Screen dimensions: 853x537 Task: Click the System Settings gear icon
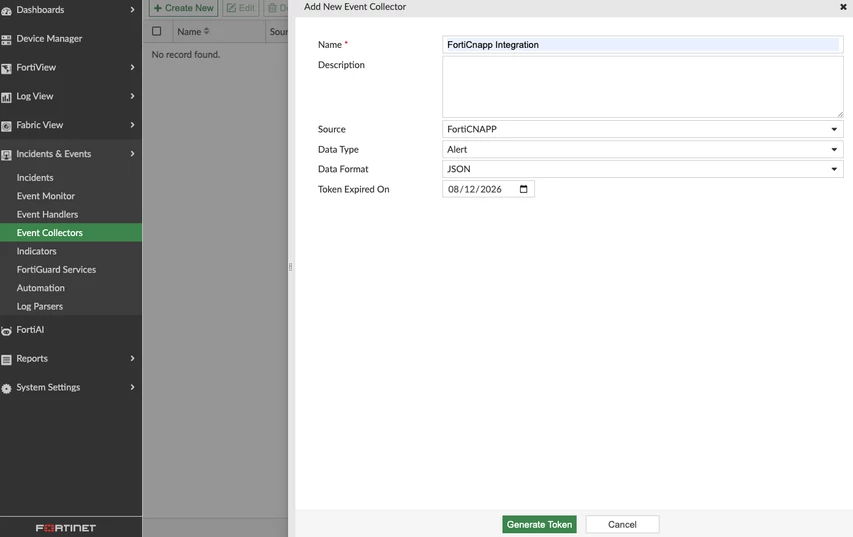pos(7,388)
